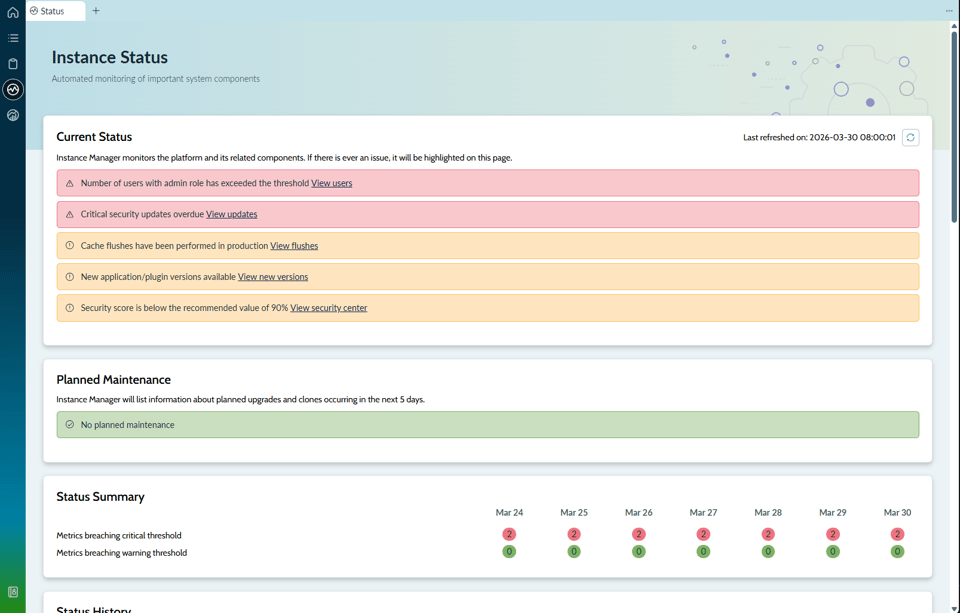This screenshot has width=960, height=613.
Task: Open the list menu icon in sidebar
Action: click(13, 38)
